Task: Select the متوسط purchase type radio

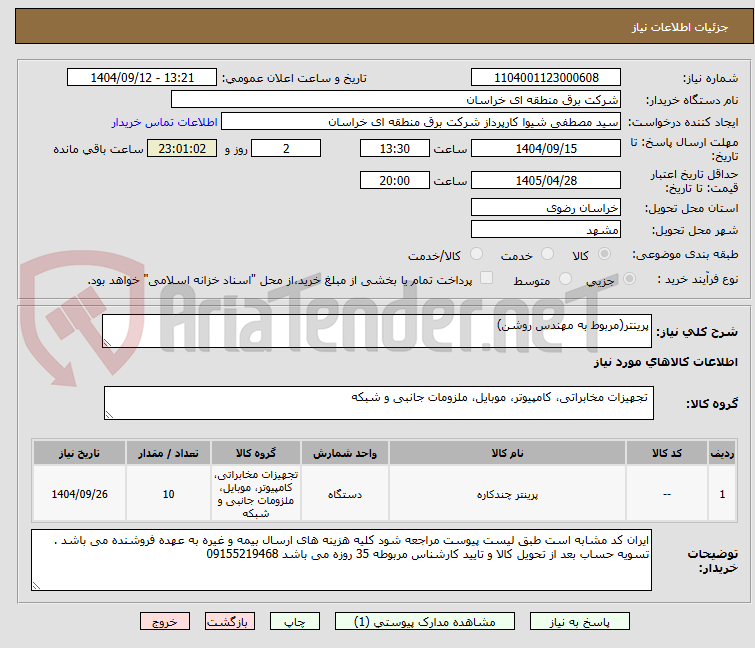Action: [565, 279]
